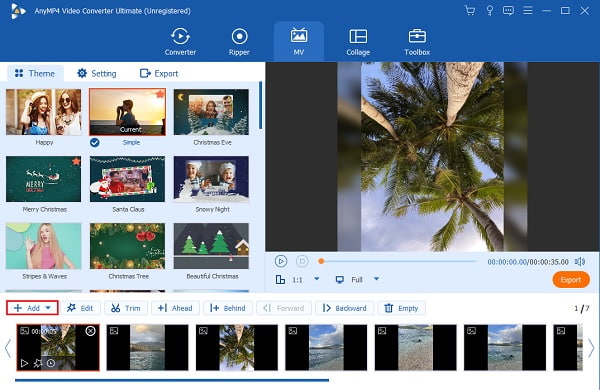Click the aspect ratio icon

[280, 280]
